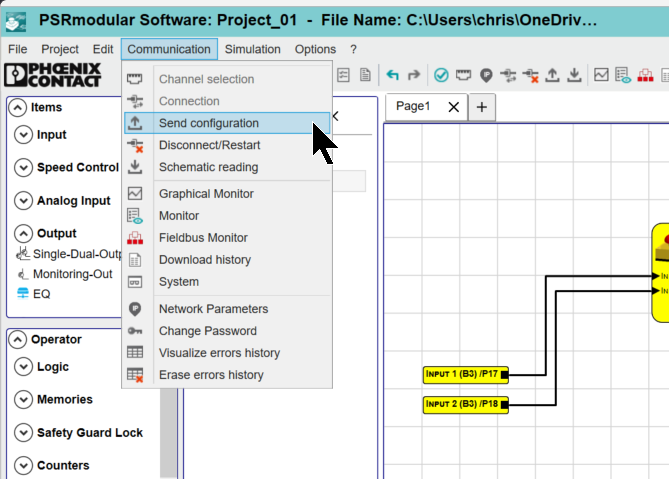
Task: Expand the Safety Guard Lock section
Action: coord(23,433)
